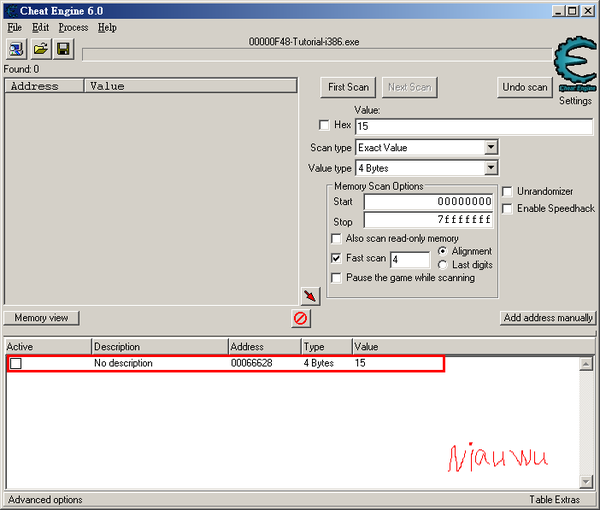Open the process list computer icon
Viewport: 600px width, 510px height.
pyautogui.click(x=16, y=49)
